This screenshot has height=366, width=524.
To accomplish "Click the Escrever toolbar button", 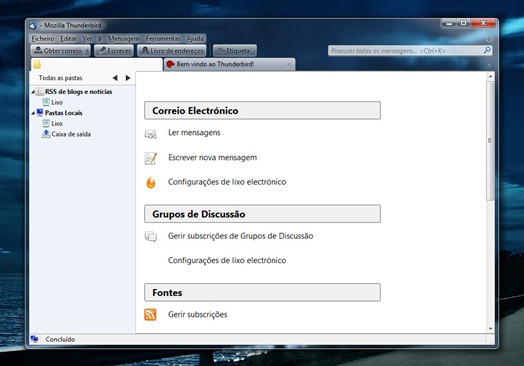I will (x=114, y=51).
